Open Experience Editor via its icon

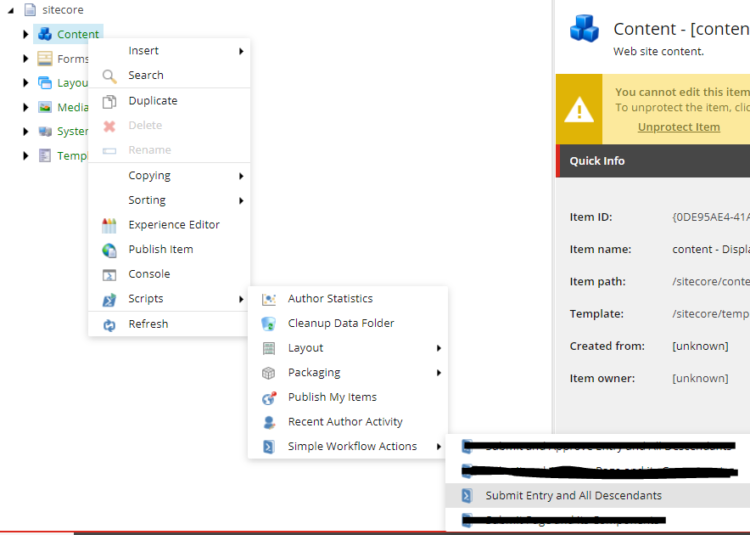[109, 225]
